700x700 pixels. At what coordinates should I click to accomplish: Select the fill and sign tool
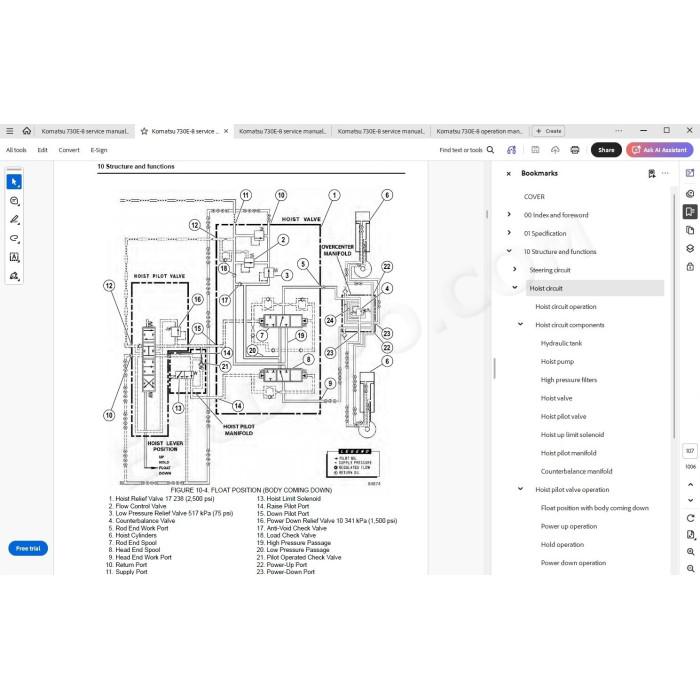point(14,276)
